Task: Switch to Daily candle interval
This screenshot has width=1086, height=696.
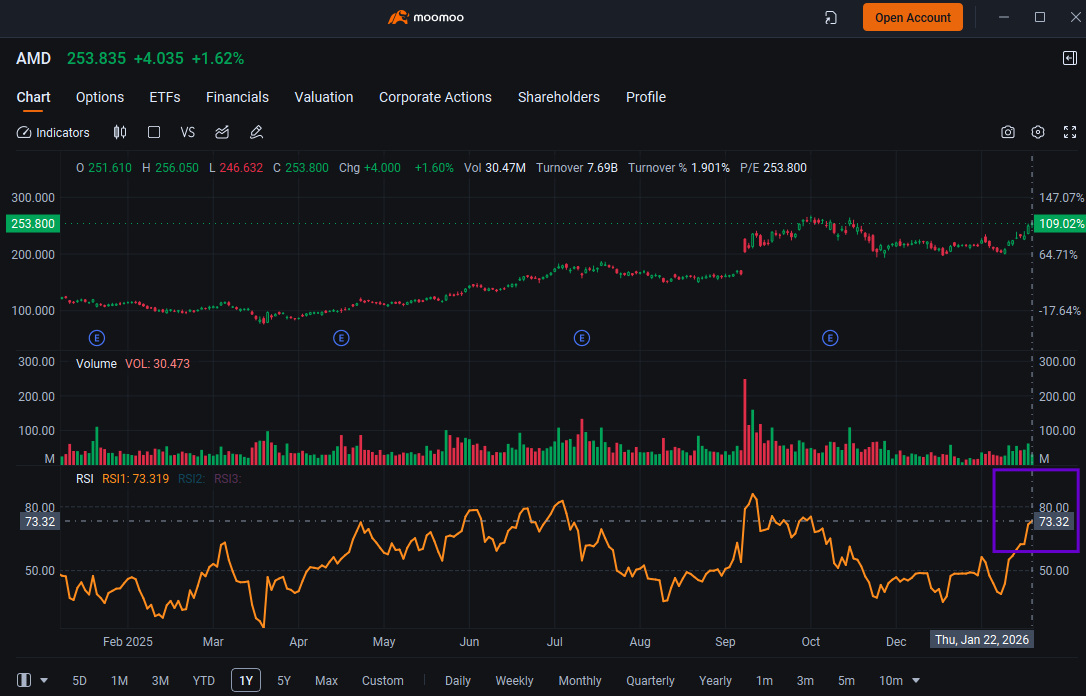Action: (458, 681)
